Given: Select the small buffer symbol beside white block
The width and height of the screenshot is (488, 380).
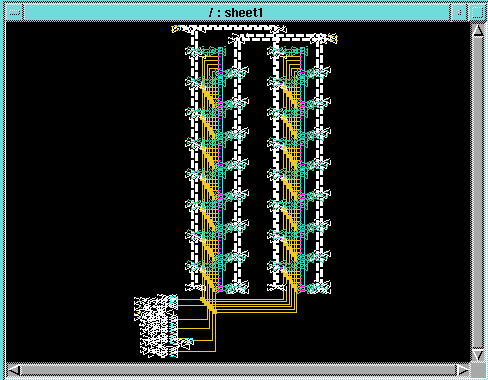Looking at the screenshot, I should pos(187,342).
